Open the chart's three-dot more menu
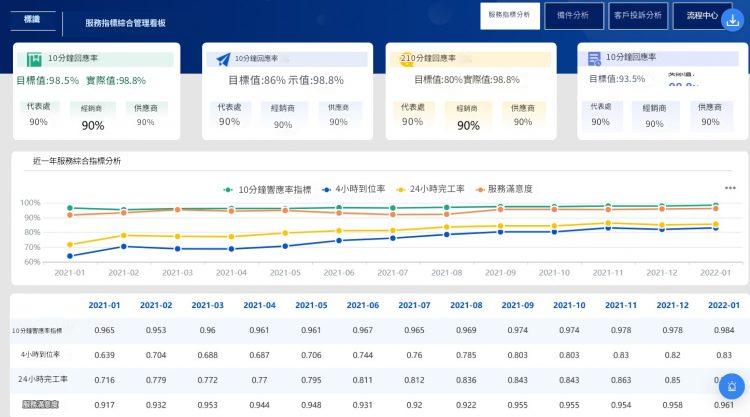 click(729, 187)
